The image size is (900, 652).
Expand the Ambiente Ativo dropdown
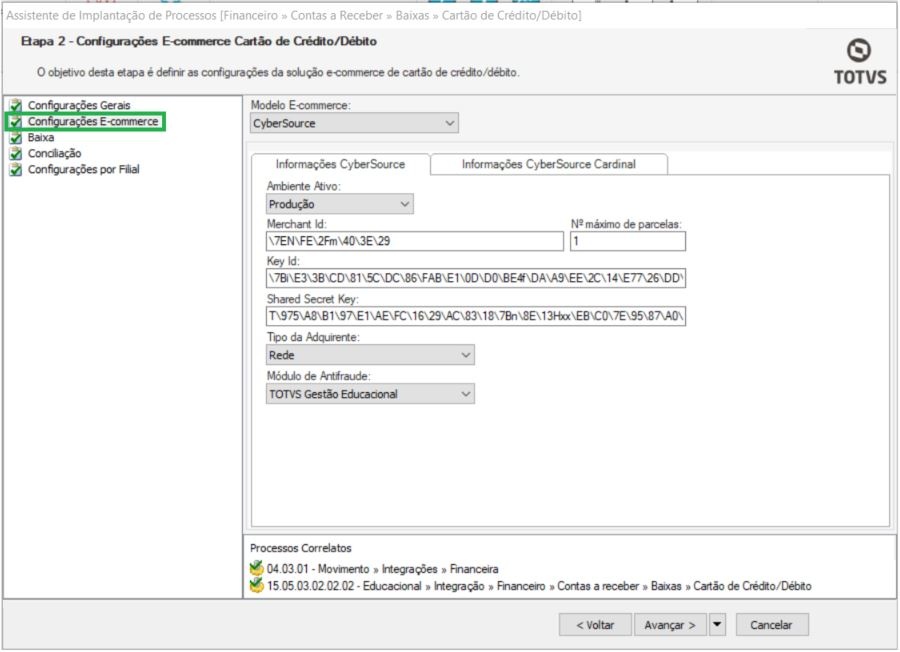coord(339,204)
